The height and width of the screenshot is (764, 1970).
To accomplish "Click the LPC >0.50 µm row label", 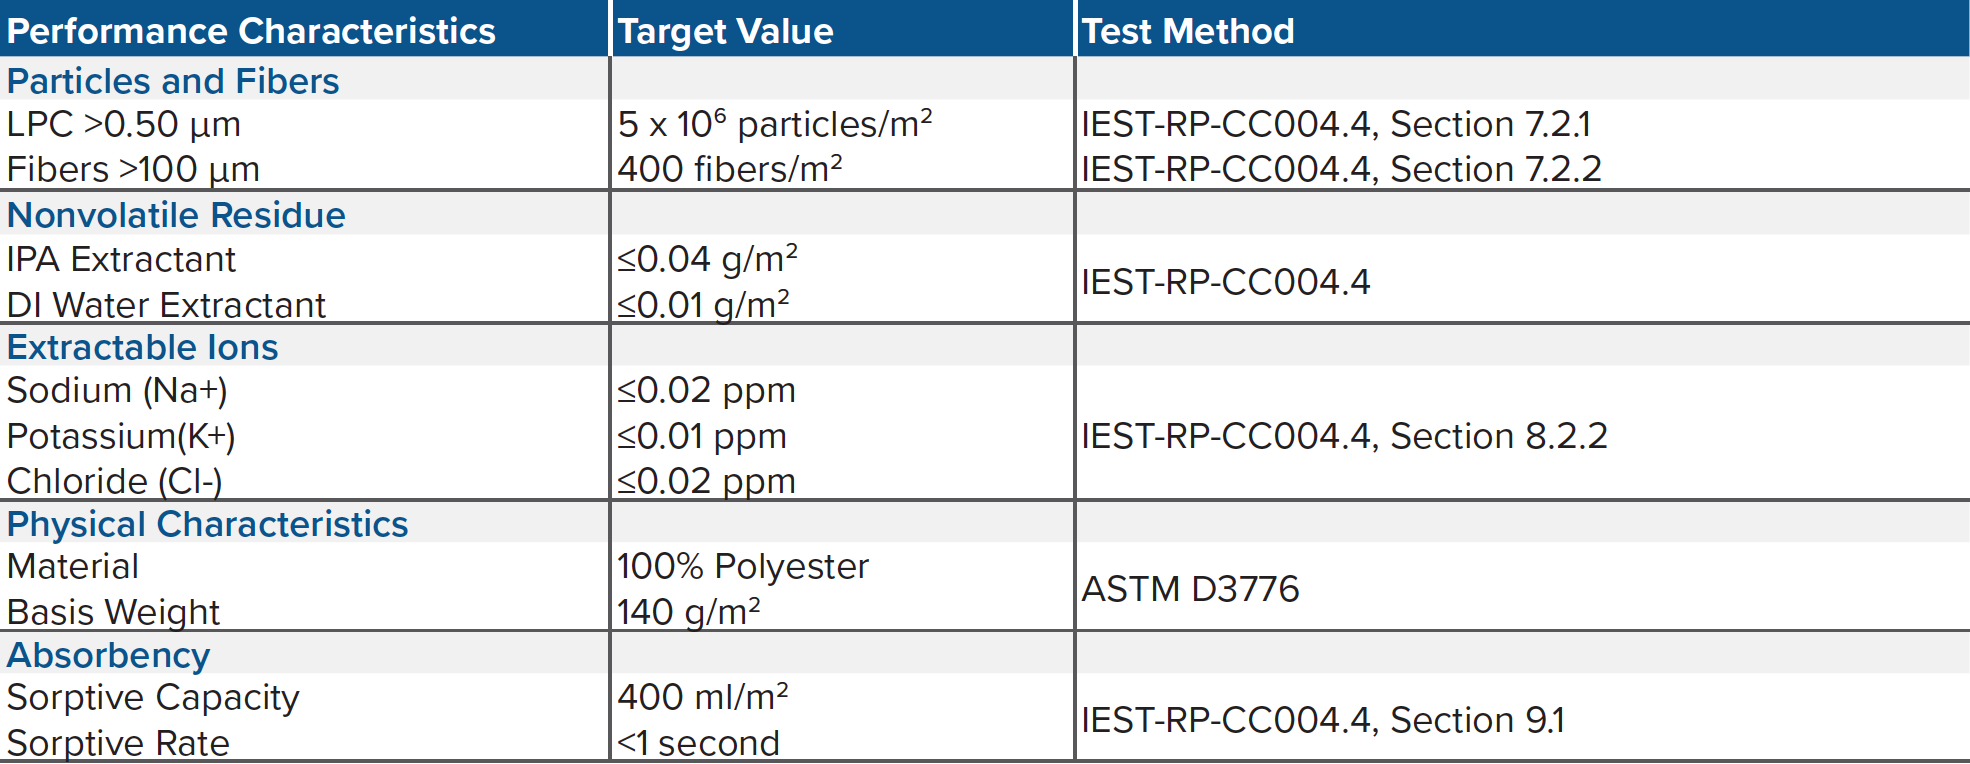I will [x=123, y=125].
